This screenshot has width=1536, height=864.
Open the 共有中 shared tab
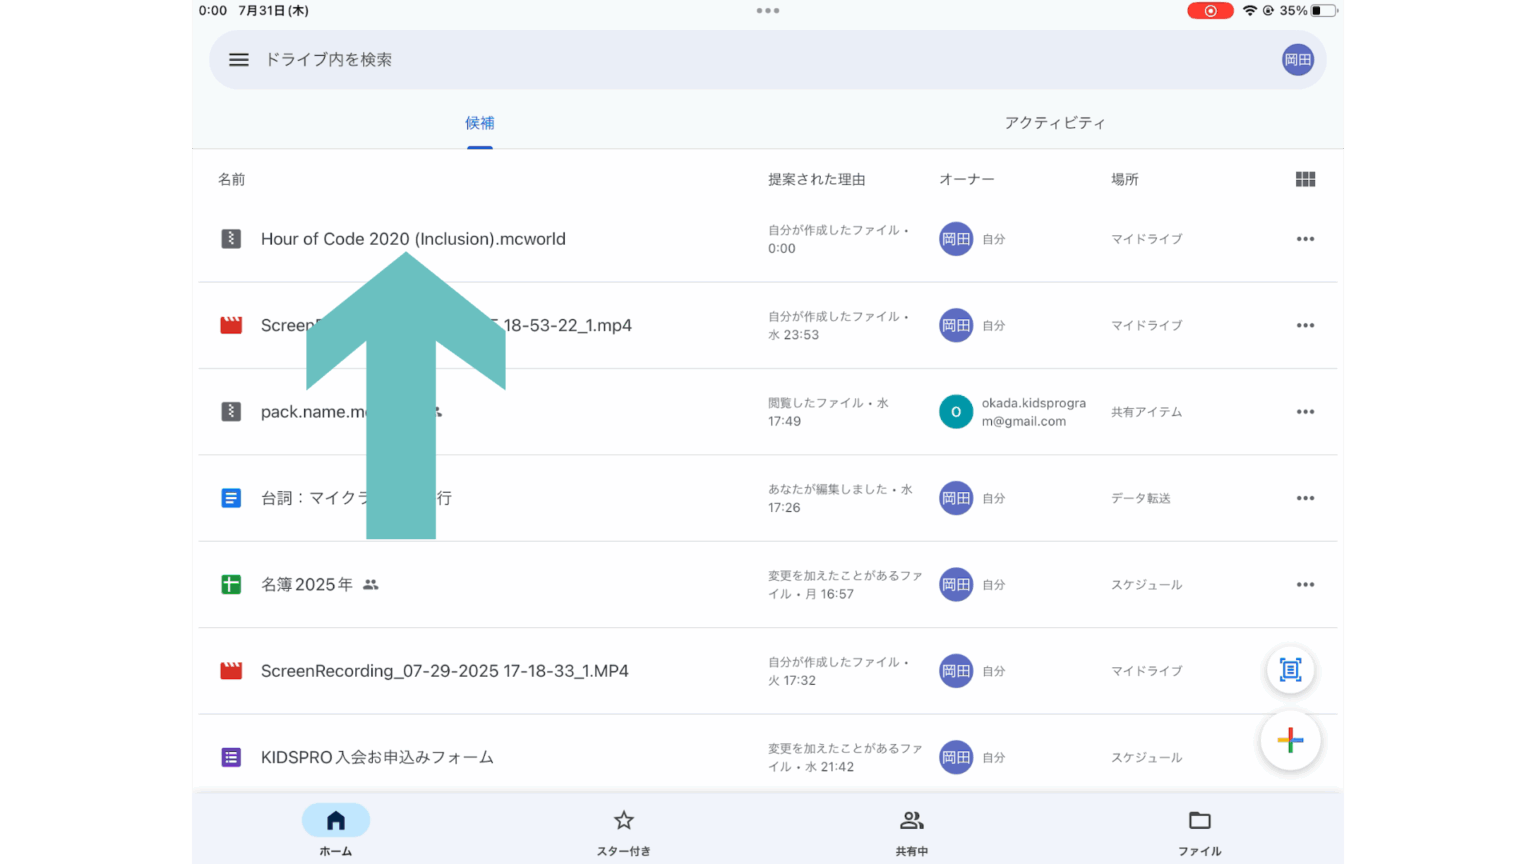(x=912, y=830)
